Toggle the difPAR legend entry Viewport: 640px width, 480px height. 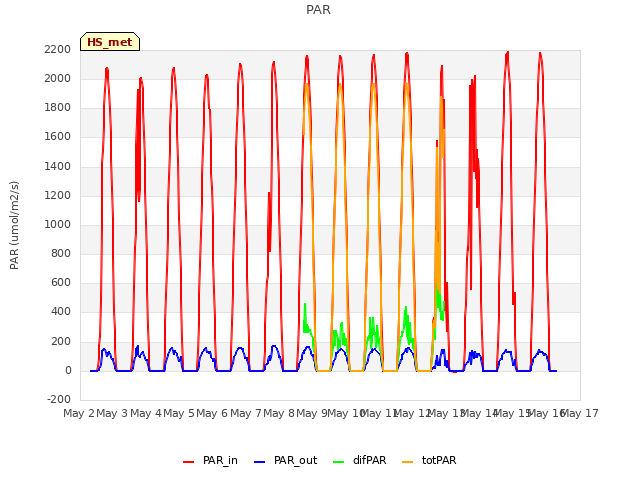[360, 460]
